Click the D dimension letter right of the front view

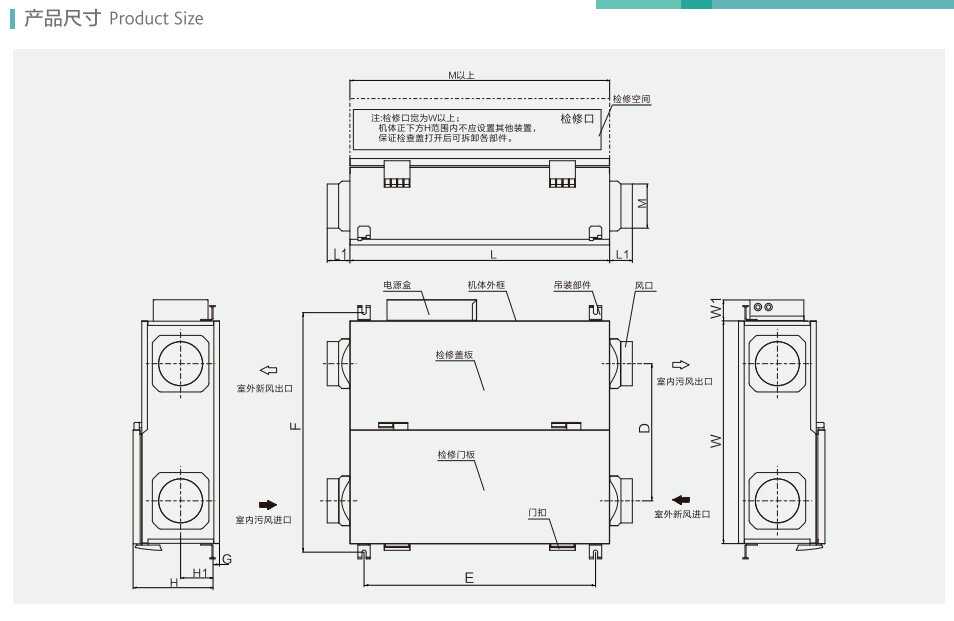coord(645,428)
